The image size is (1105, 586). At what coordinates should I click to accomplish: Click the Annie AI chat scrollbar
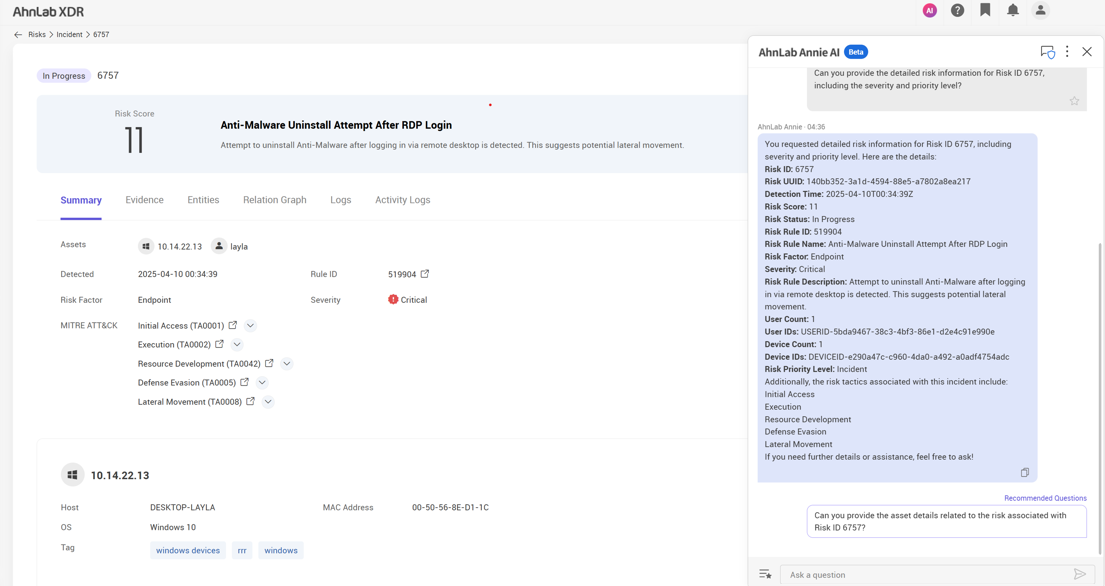tap(1099, 398)
